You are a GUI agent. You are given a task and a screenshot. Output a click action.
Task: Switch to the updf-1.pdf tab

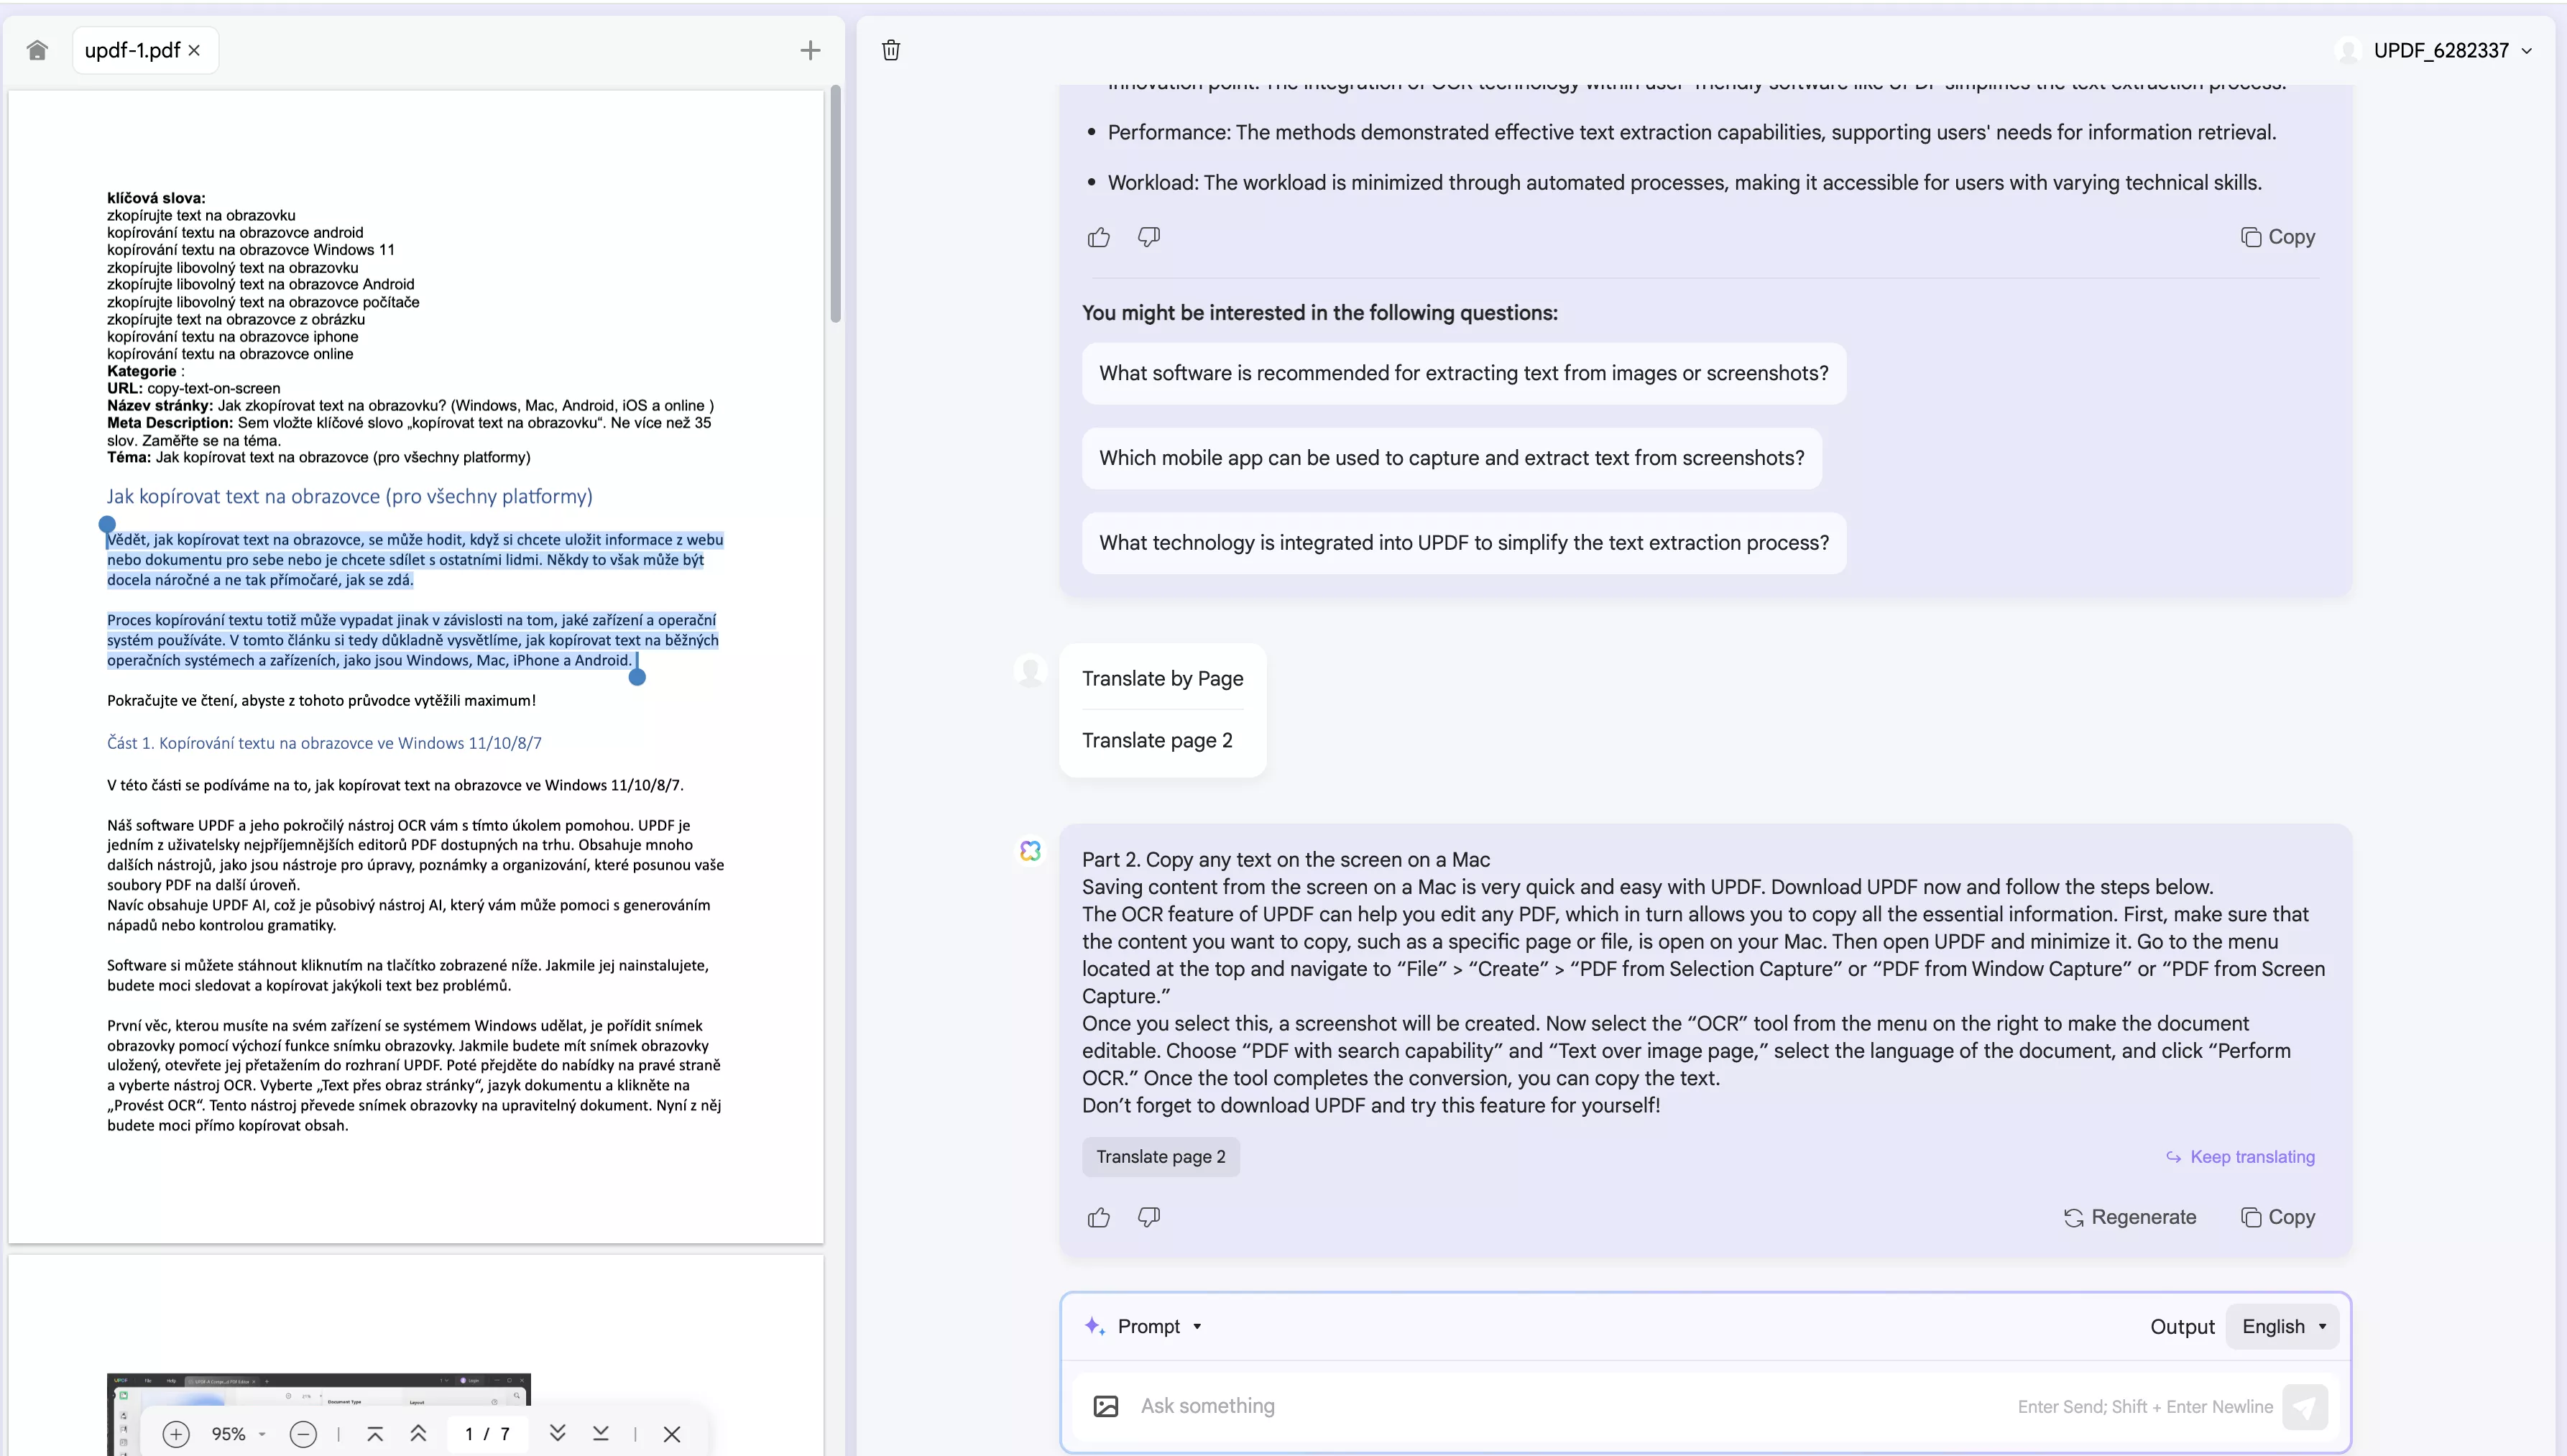[132, 49]
